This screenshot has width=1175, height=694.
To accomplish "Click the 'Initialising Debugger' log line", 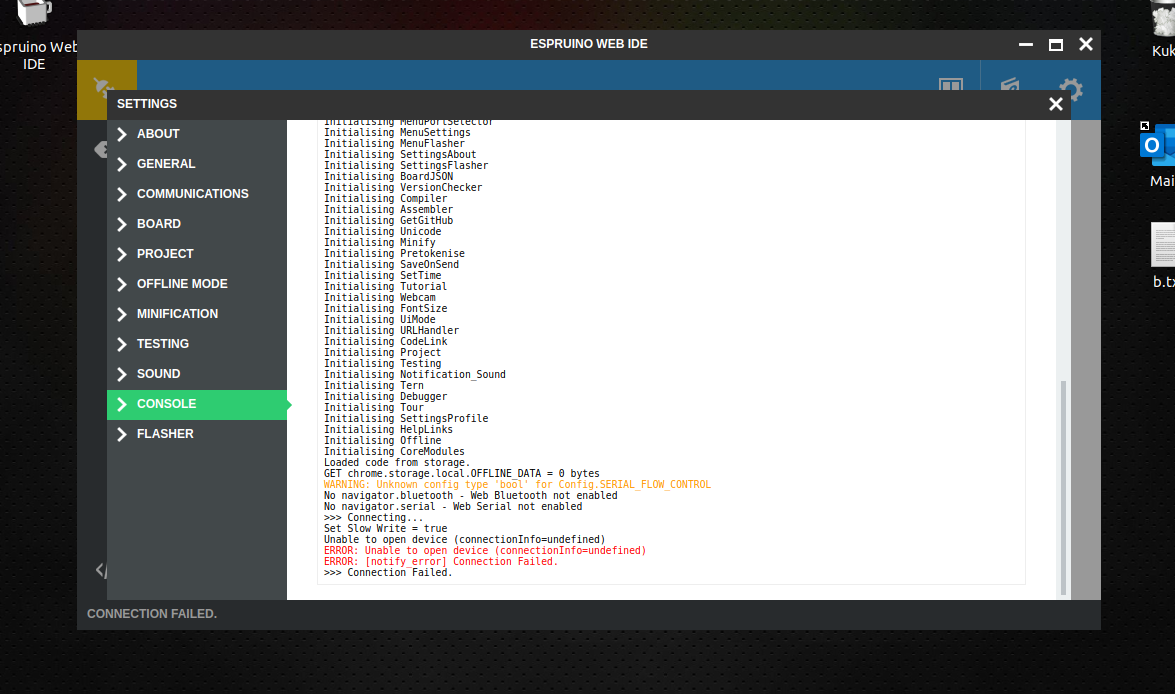I will coord(385,397).
